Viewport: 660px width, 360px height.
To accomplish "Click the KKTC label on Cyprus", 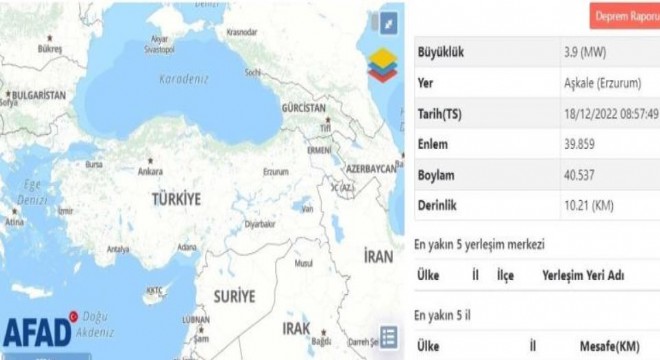I will click(154, 291).
